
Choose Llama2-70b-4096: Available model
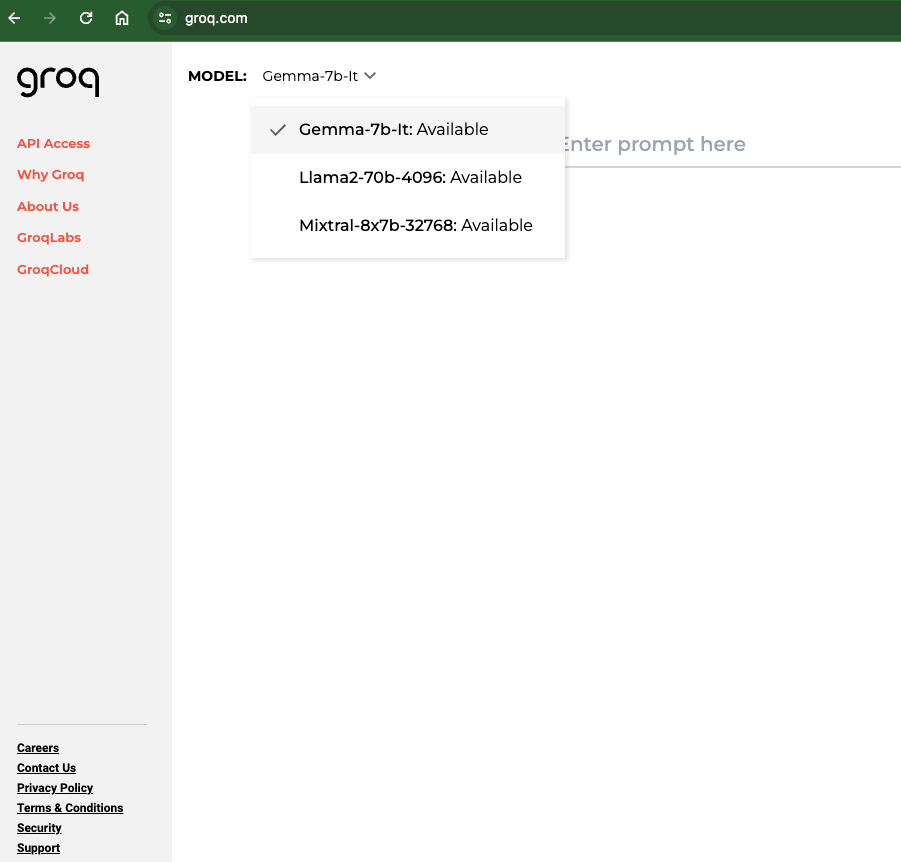coord(408,177)
